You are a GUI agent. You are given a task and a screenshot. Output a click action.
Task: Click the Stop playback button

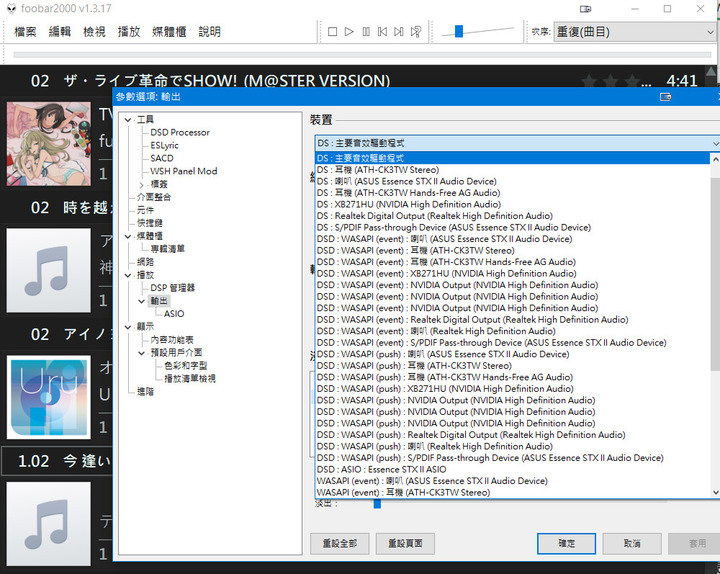pyautogui.click(x=332, y=32)
